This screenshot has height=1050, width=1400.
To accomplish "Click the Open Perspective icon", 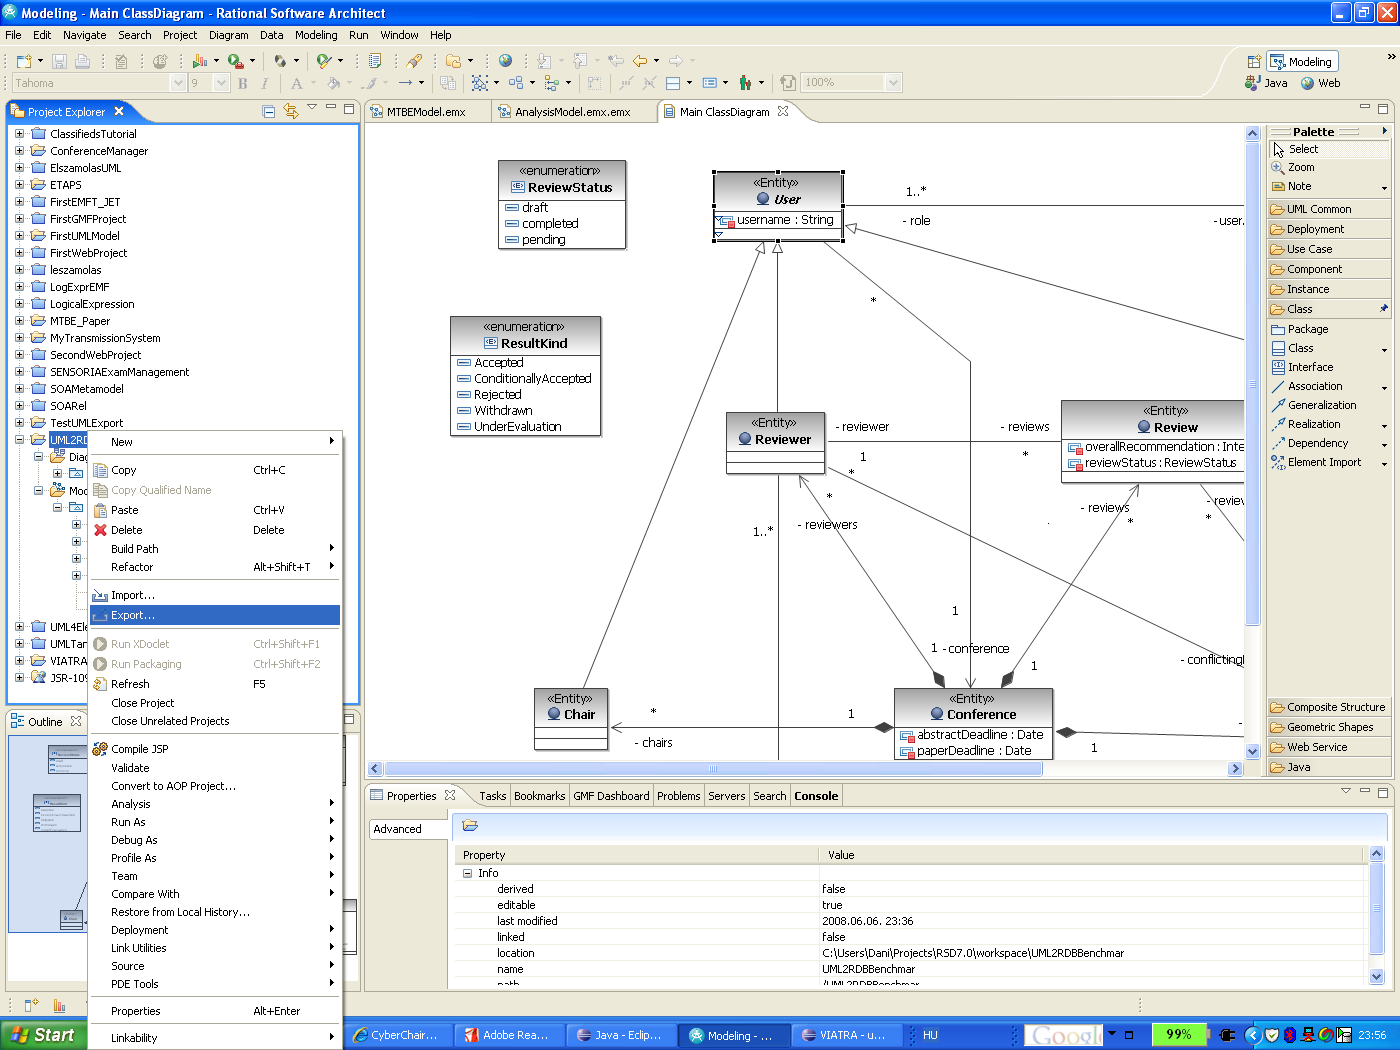I will [x=1254, y=61].
